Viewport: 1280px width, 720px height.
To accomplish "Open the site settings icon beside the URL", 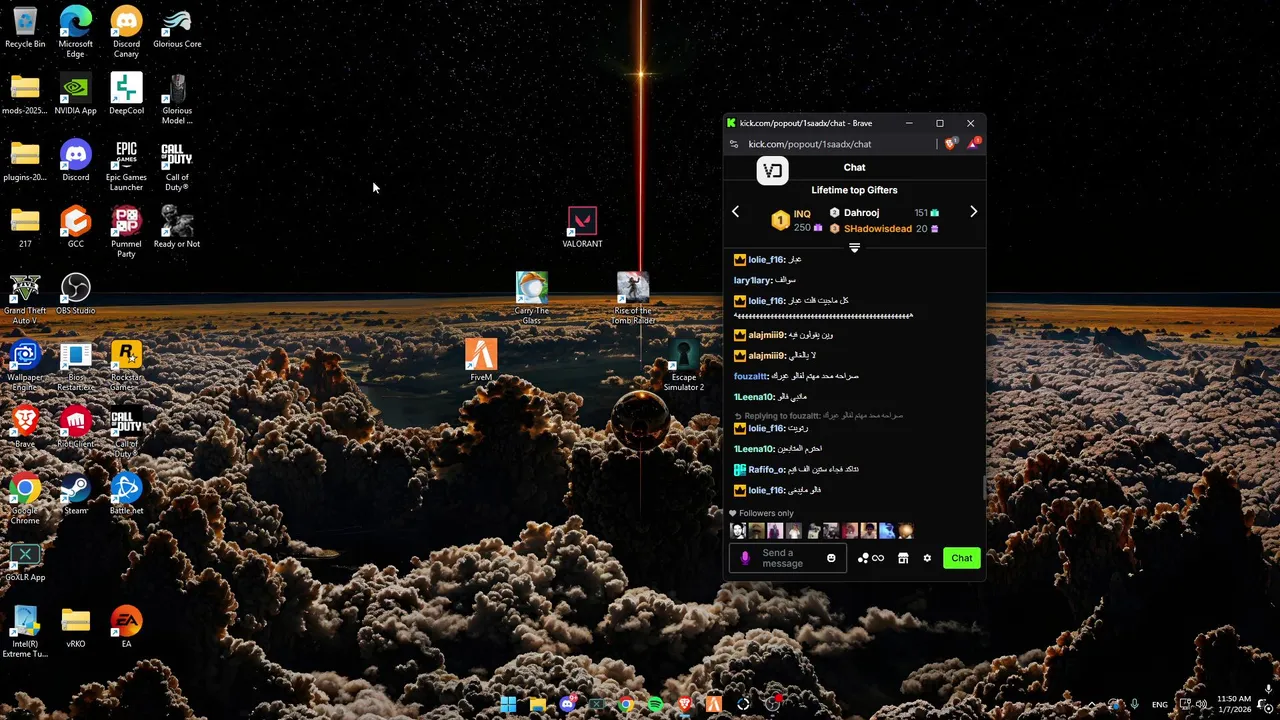I will click(734, 144).
